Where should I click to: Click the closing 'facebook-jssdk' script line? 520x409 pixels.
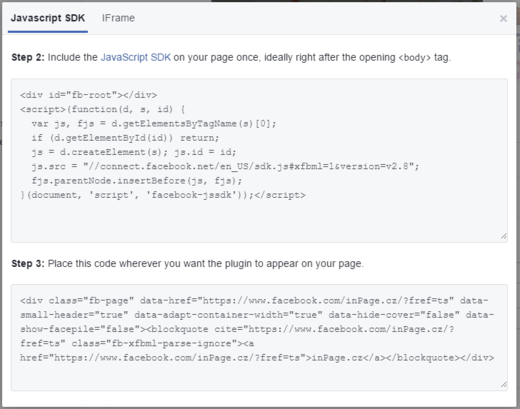[x=163, y=195]
